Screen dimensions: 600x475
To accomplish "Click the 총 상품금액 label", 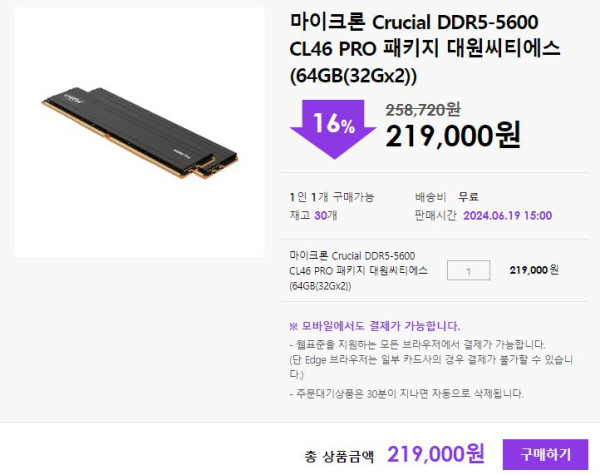I will point(339,456).
